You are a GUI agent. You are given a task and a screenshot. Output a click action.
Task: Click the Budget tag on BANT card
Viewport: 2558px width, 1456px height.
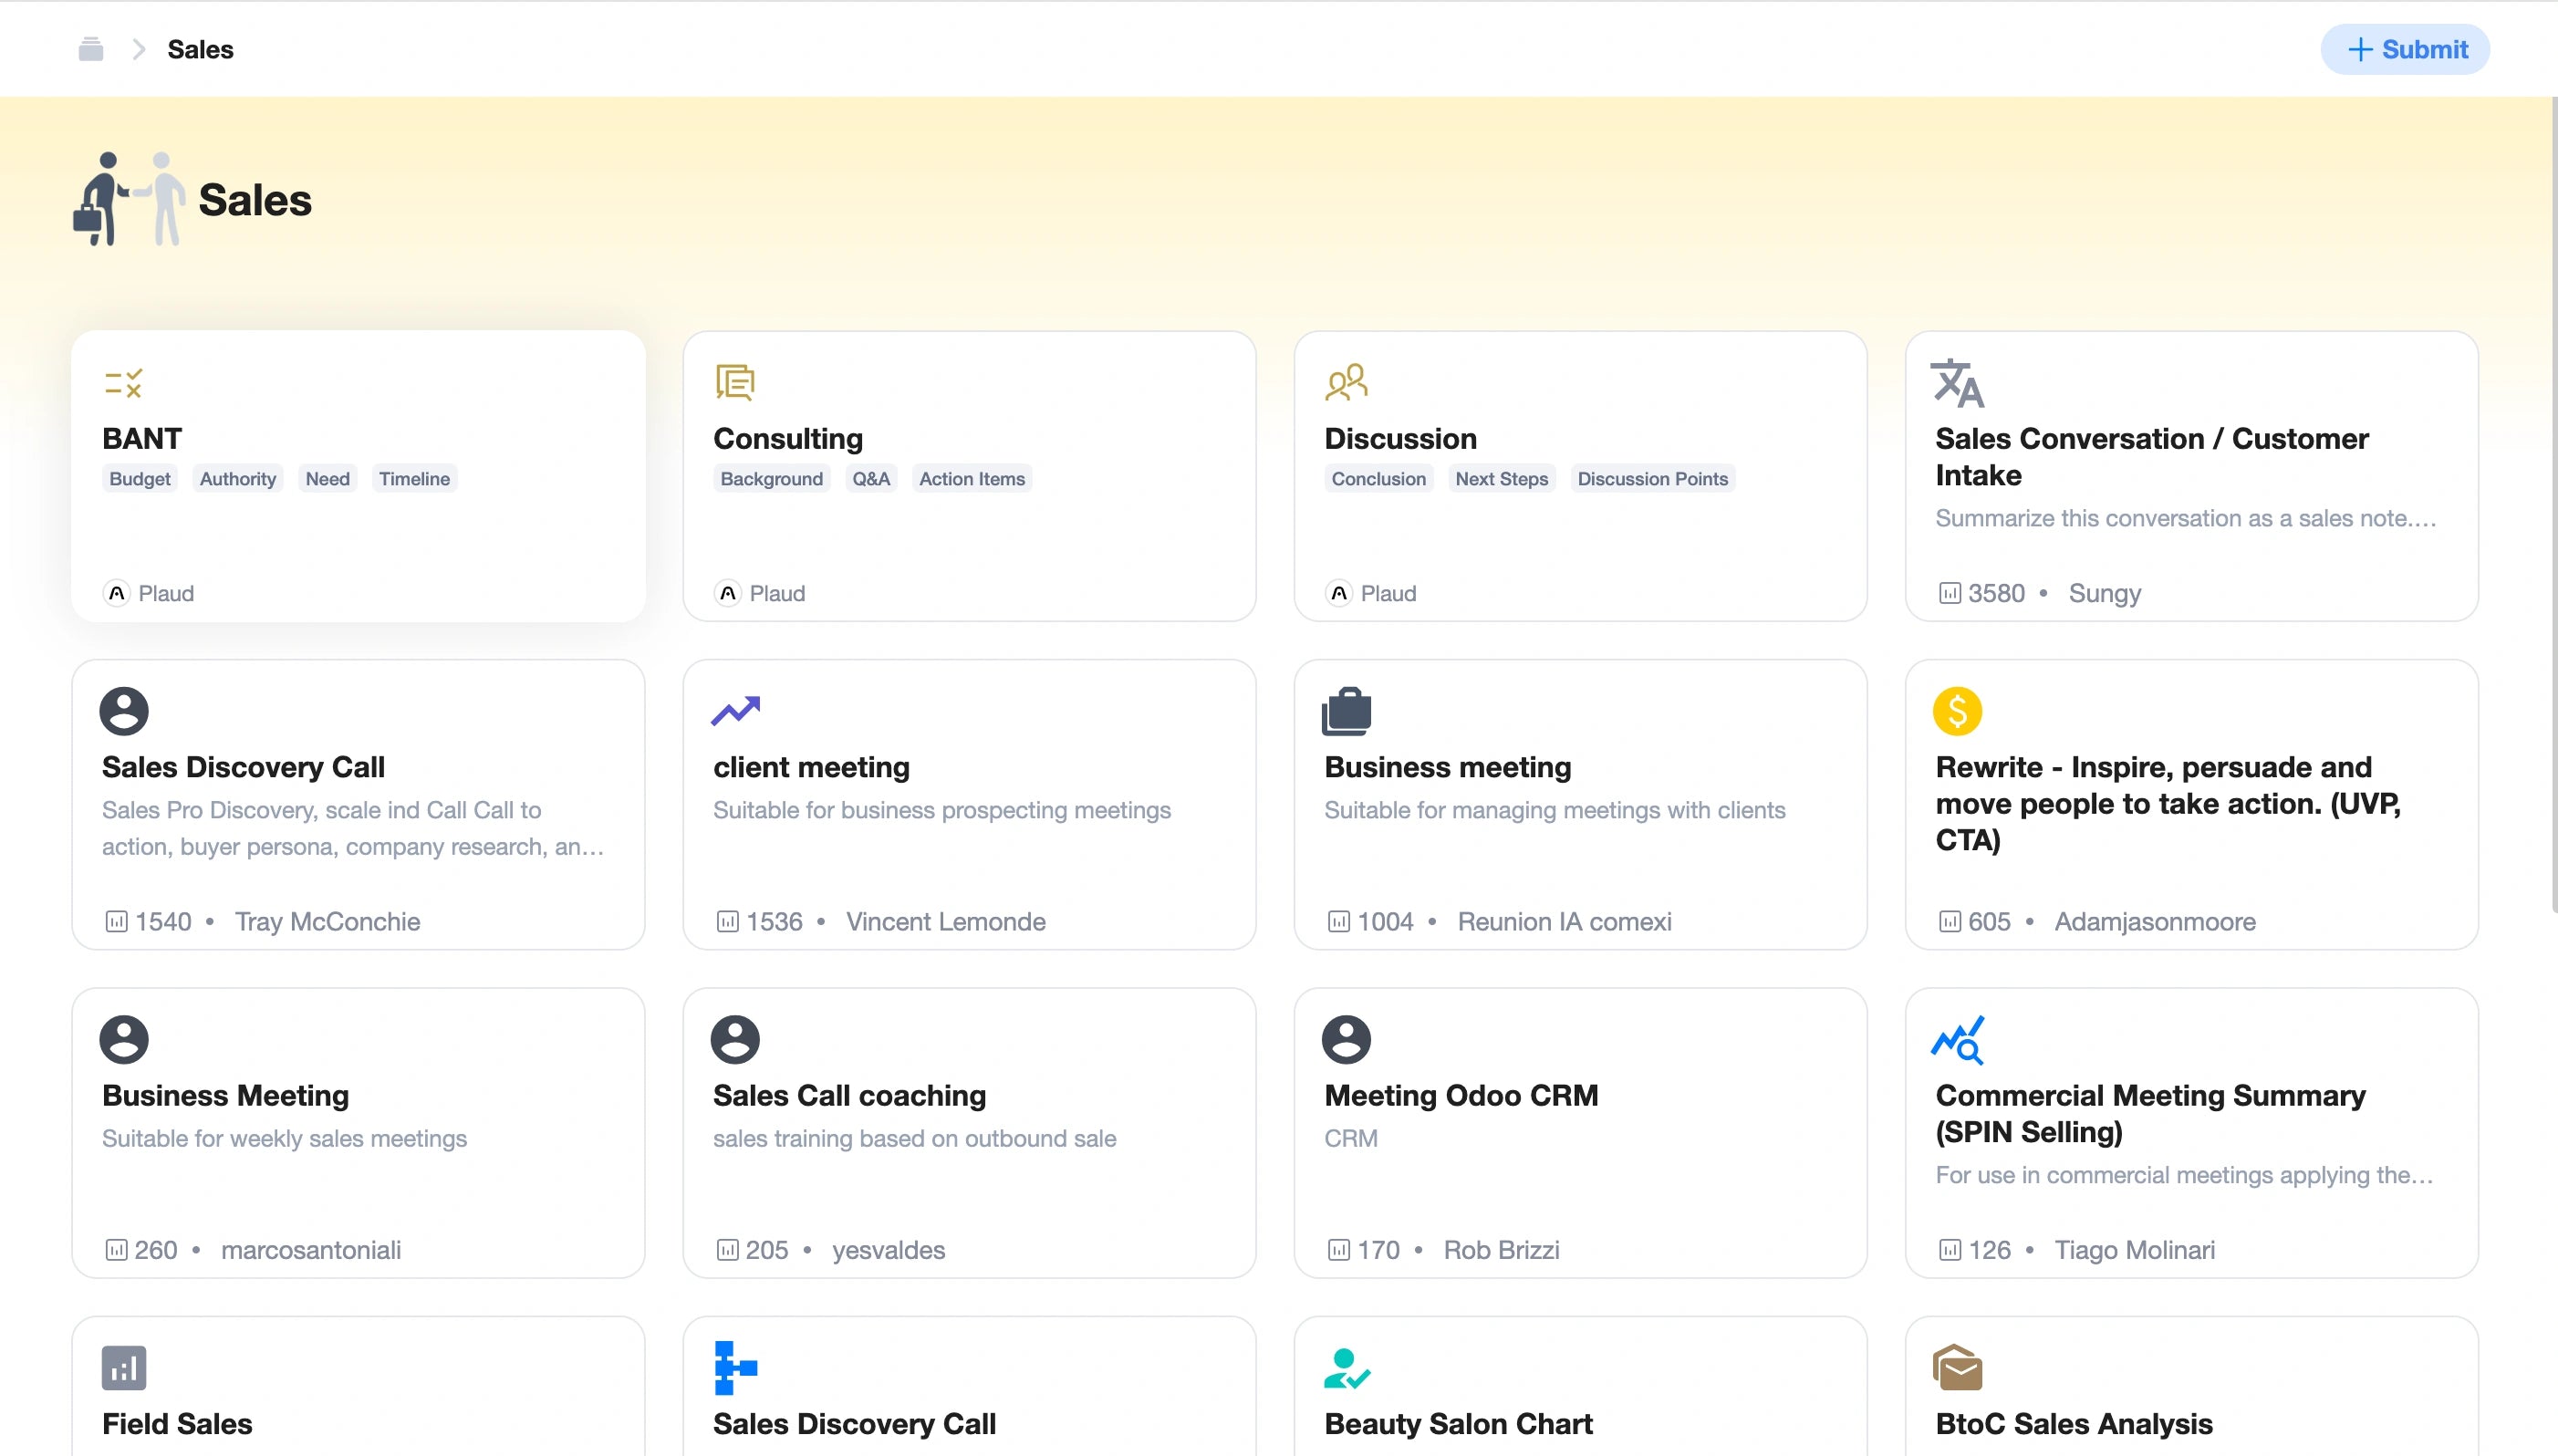click(140, 479)
